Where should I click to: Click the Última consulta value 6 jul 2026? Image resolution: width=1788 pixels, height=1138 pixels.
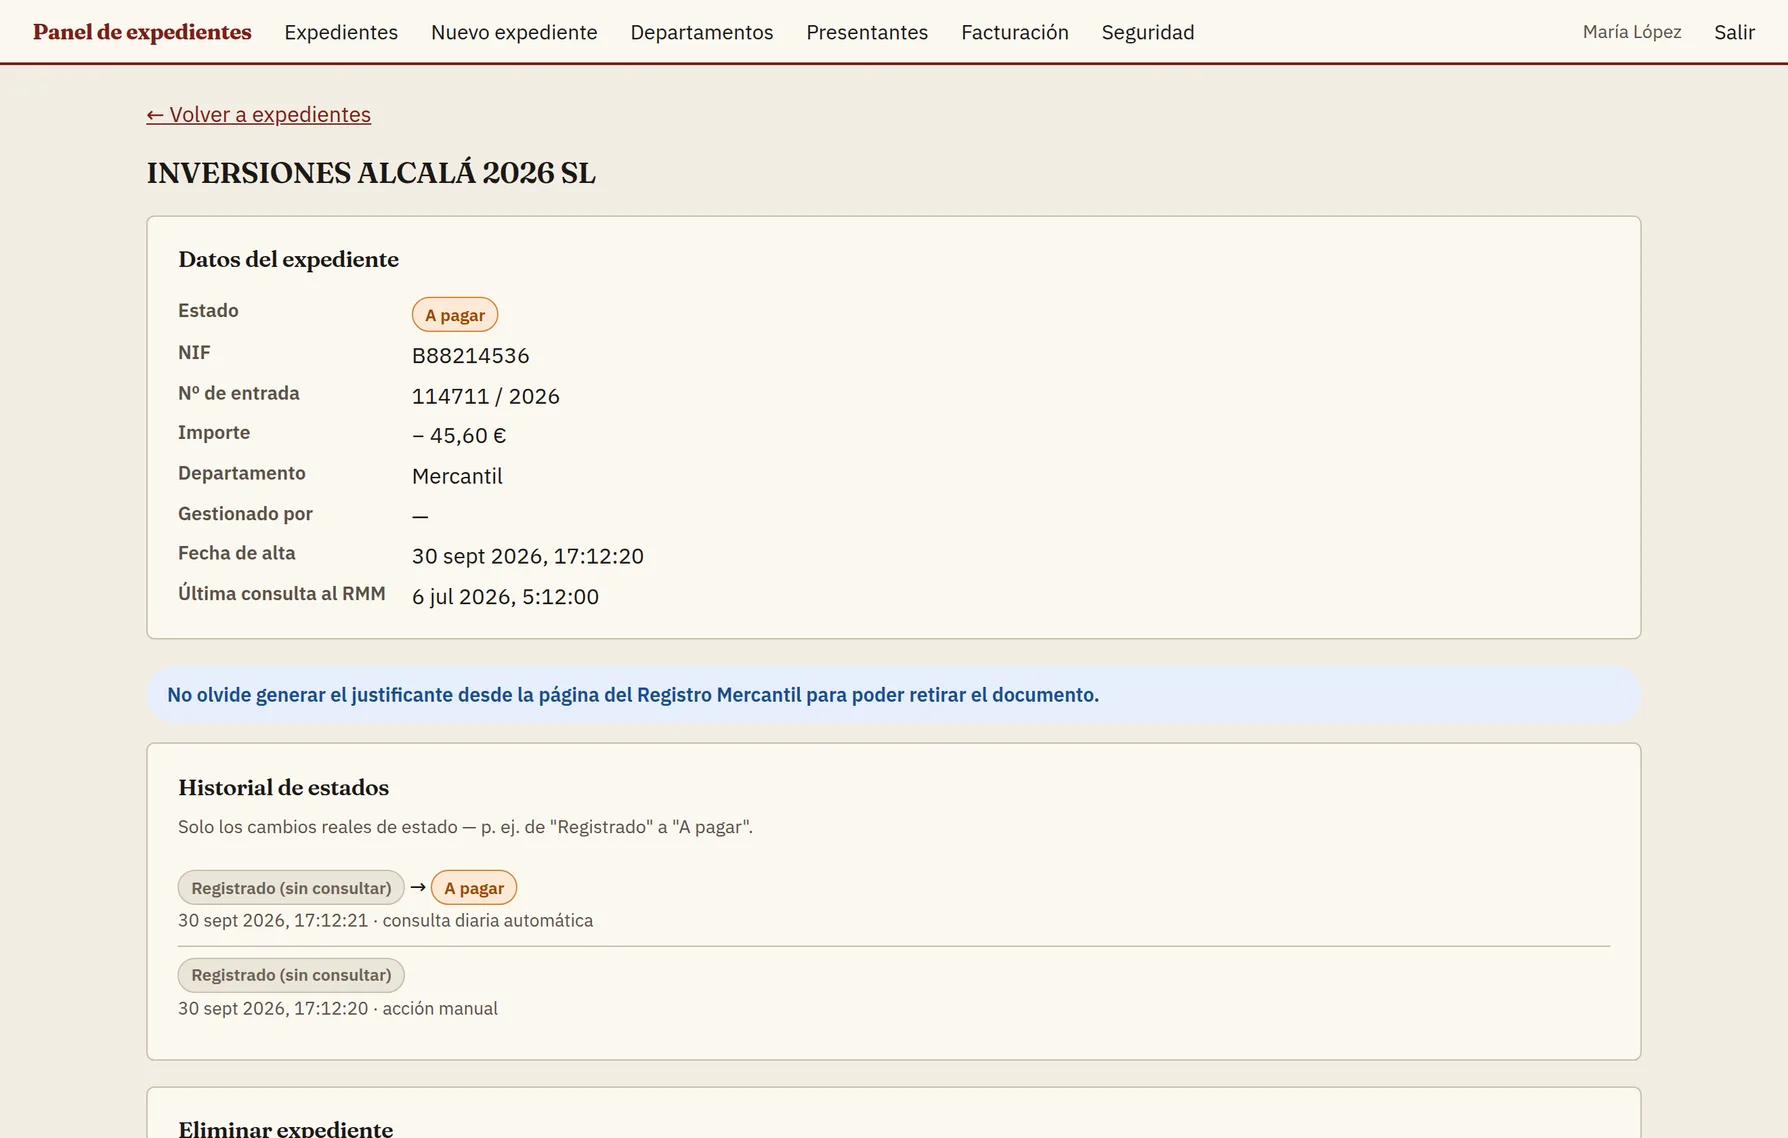point(505,597)
